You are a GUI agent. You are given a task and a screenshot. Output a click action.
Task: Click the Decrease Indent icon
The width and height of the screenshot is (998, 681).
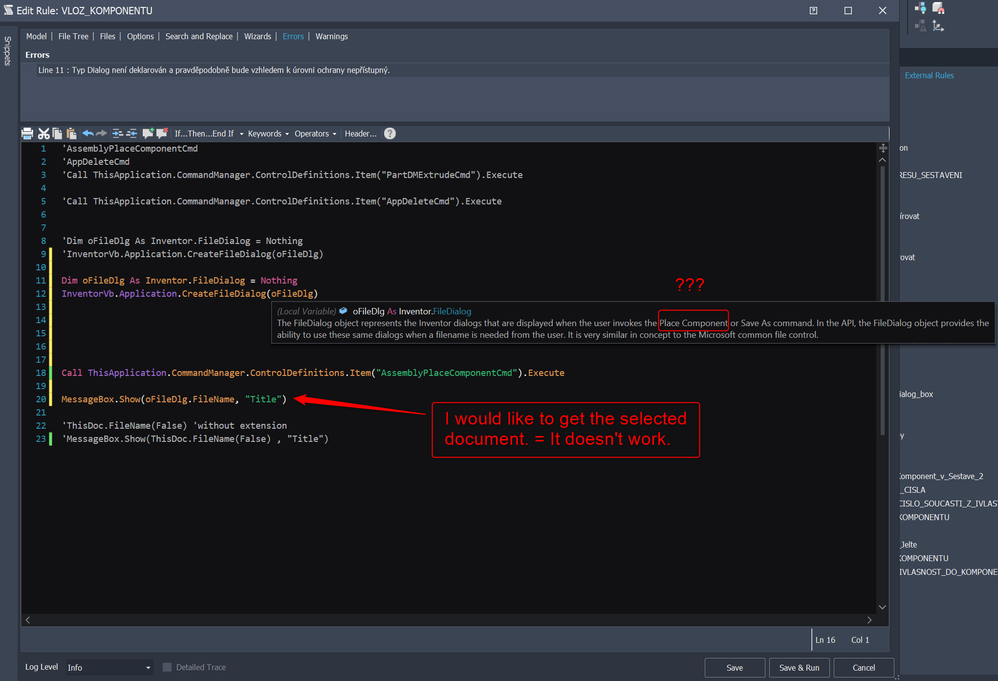[131, 134]
